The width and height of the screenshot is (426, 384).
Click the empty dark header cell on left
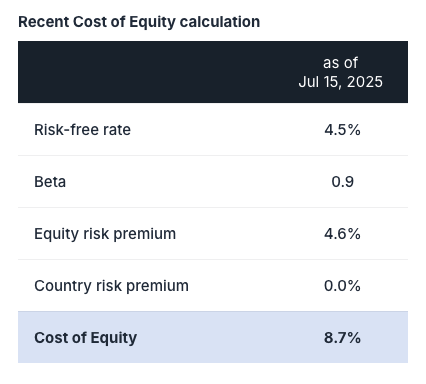click(146, 72)
